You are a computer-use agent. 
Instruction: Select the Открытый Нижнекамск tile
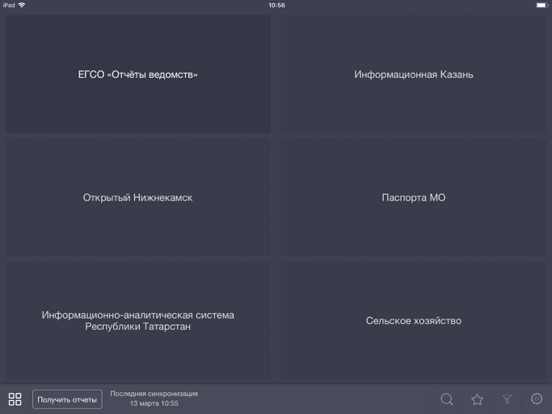tap(138, 197)
